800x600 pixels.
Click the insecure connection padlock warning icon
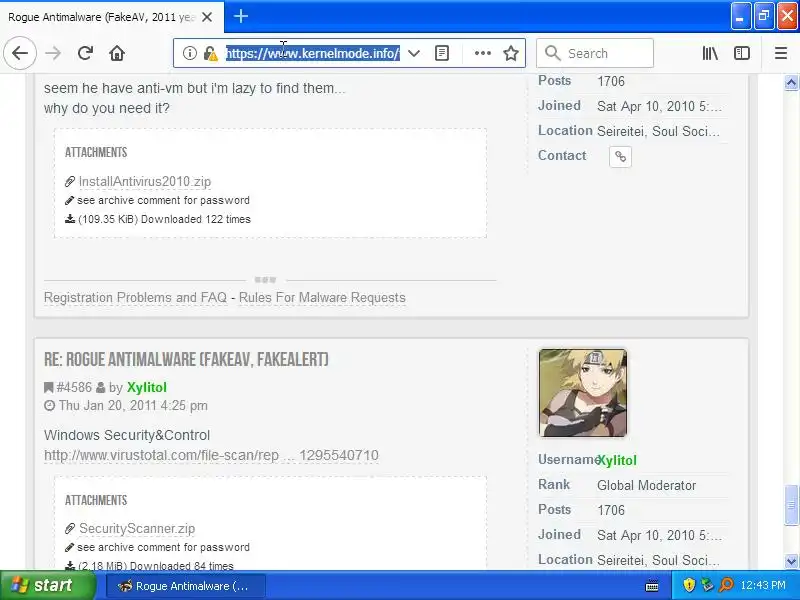click(x=210, y=53)
